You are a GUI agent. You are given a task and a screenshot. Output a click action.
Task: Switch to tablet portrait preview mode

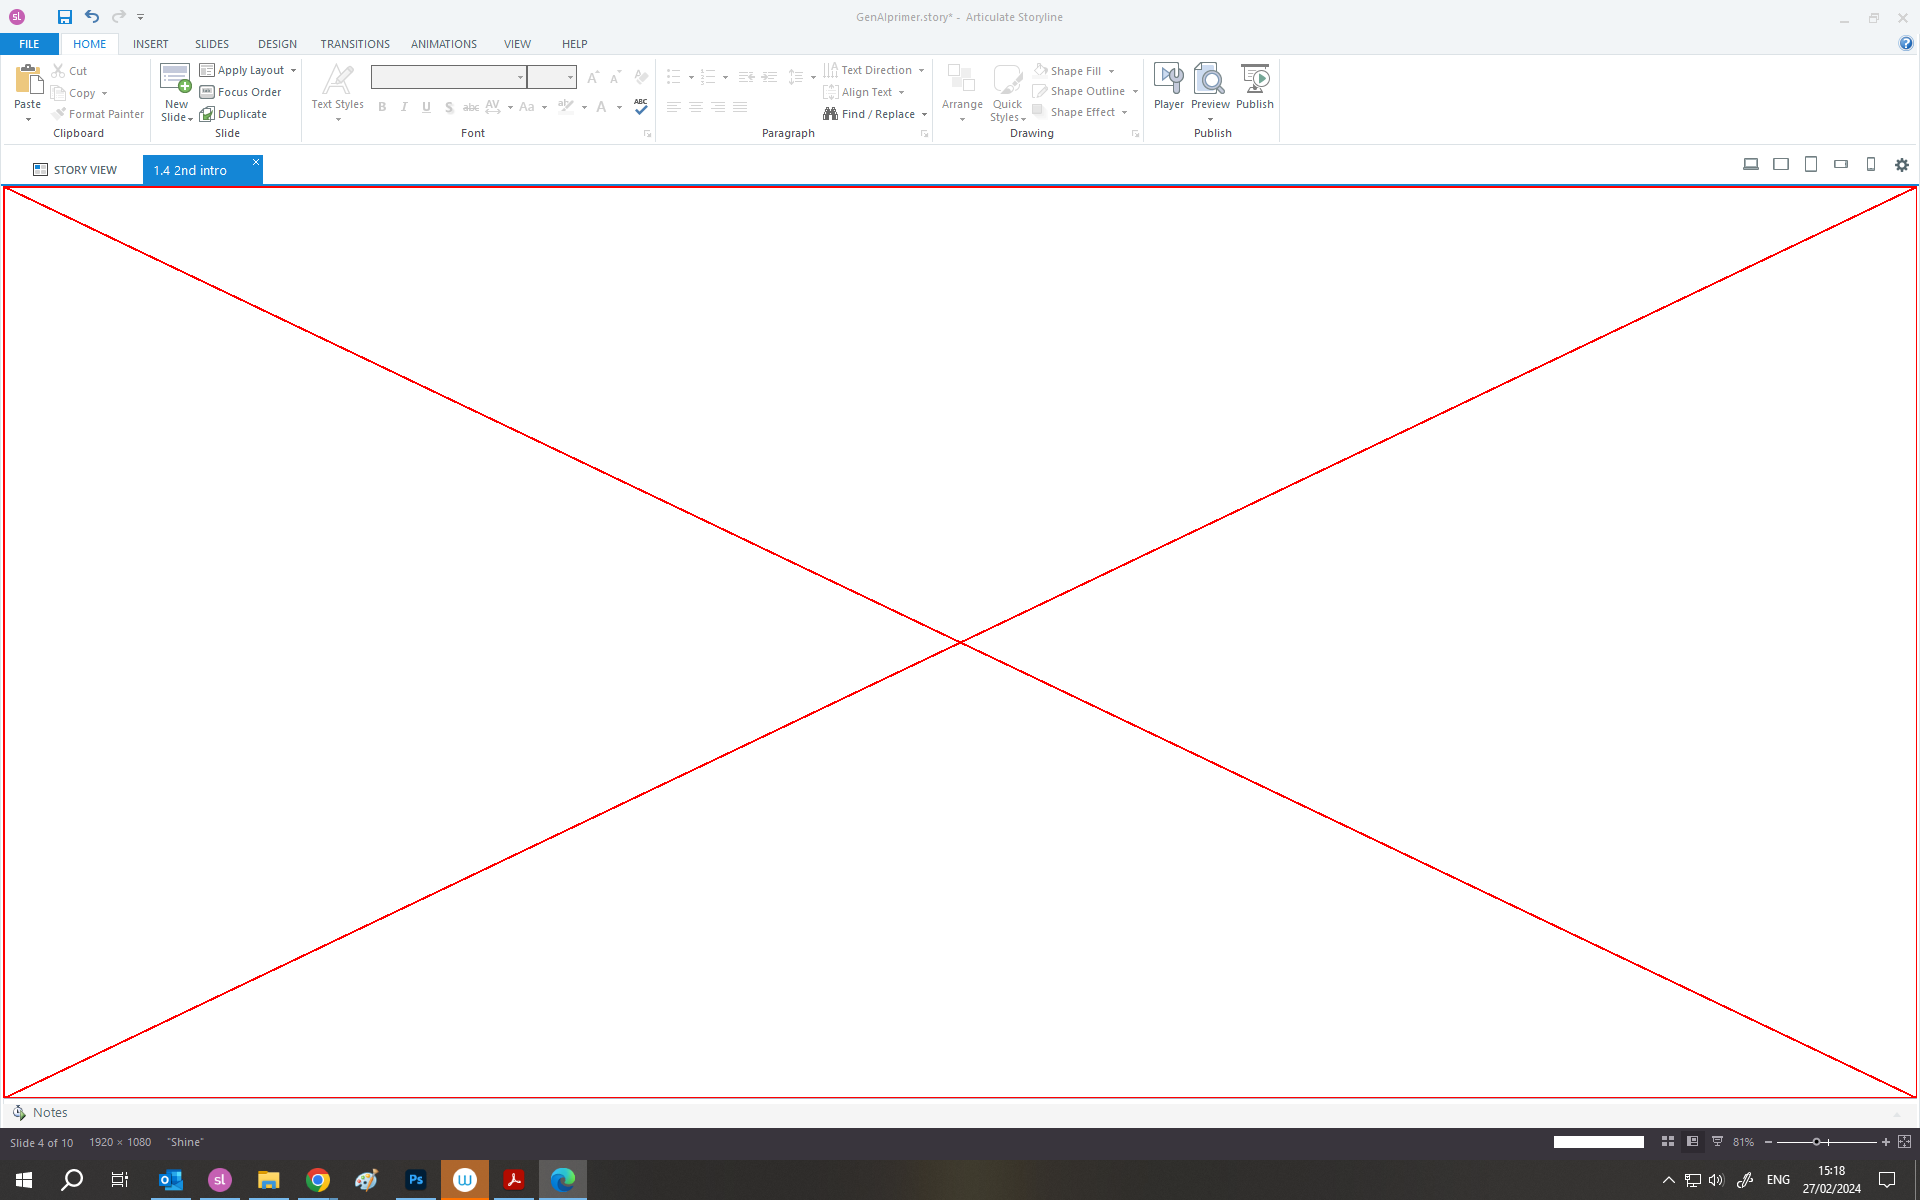(x=1811, y=164)
